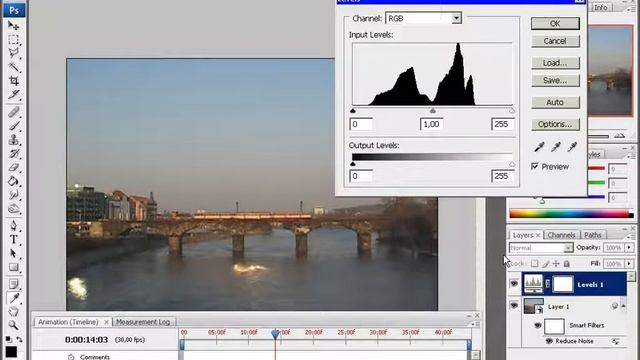Screen dimensions: 640x360
Task: Select the Healing Brush tool
Action: (x=13, y=112)
